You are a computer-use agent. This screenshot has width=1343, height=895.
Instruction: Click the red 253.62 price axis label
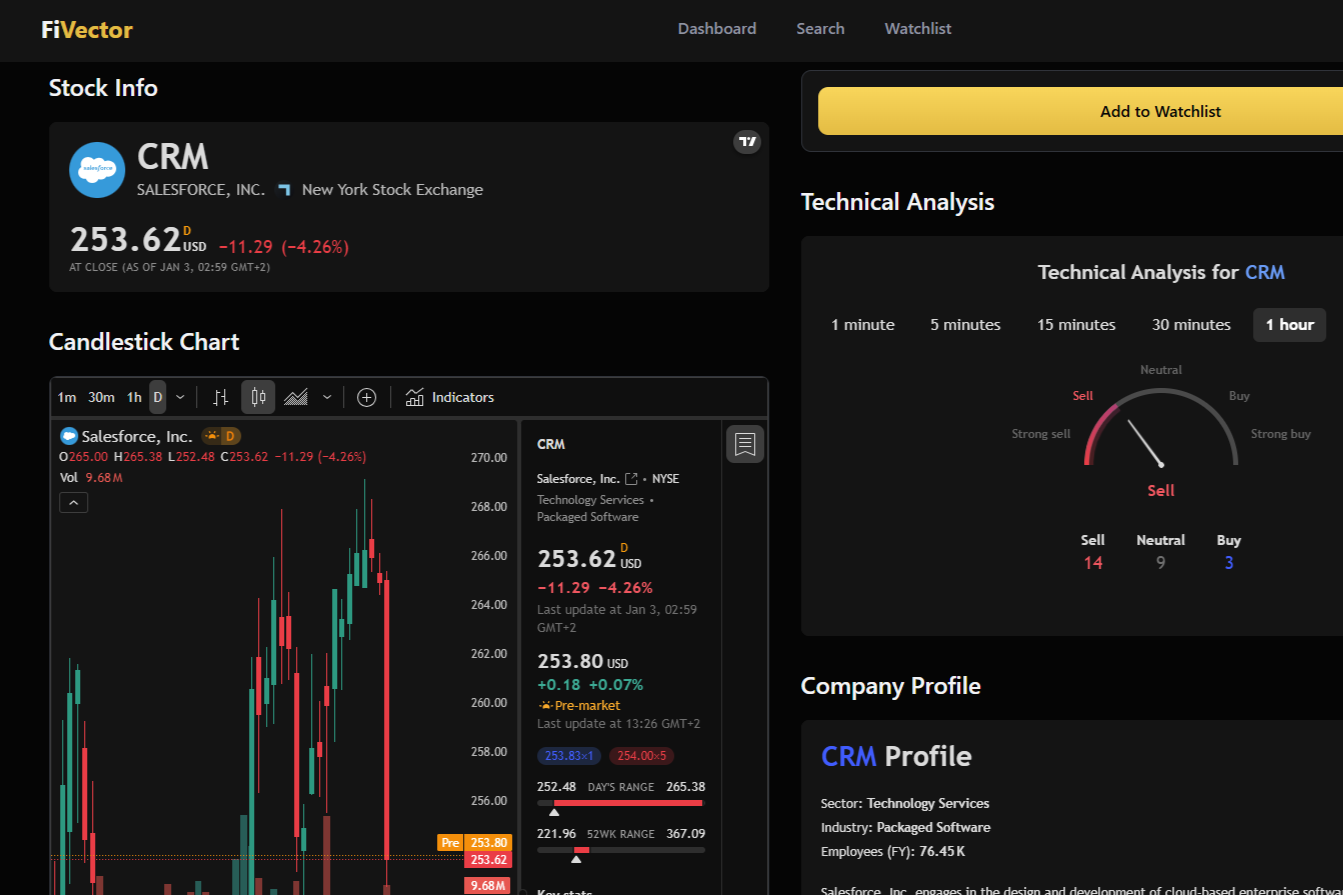(489, 860)
